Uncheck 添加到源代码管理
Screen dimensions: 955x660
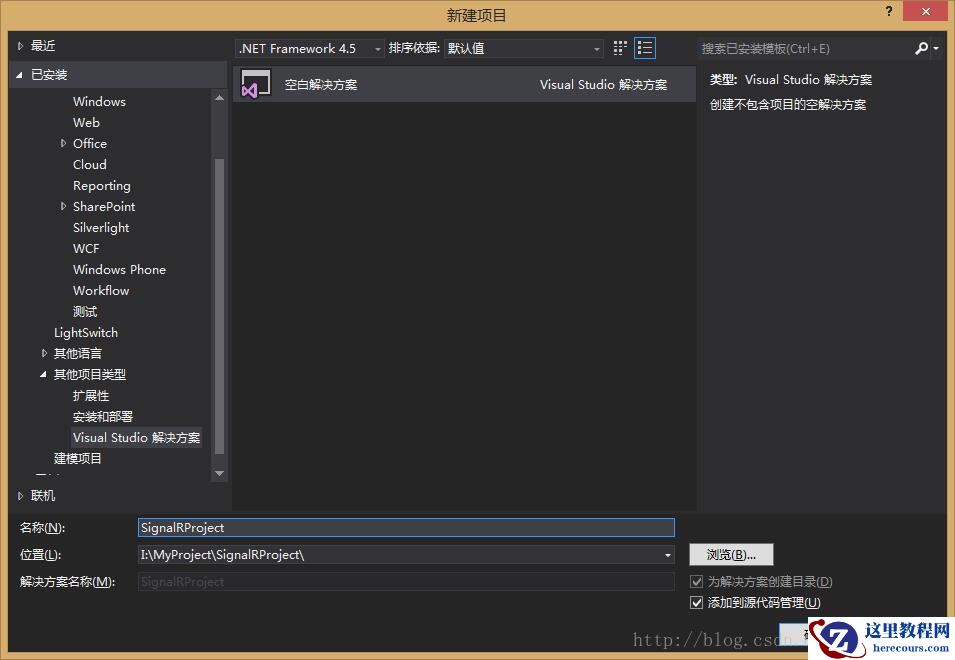point(697,602)
